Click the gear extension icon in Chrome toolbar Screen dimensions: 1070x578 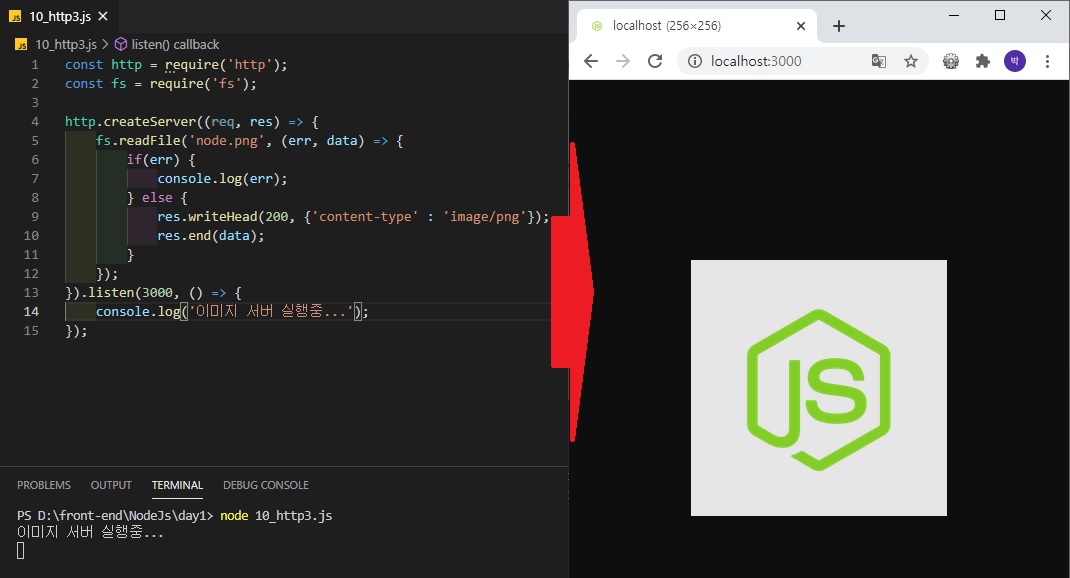[951, 61]
